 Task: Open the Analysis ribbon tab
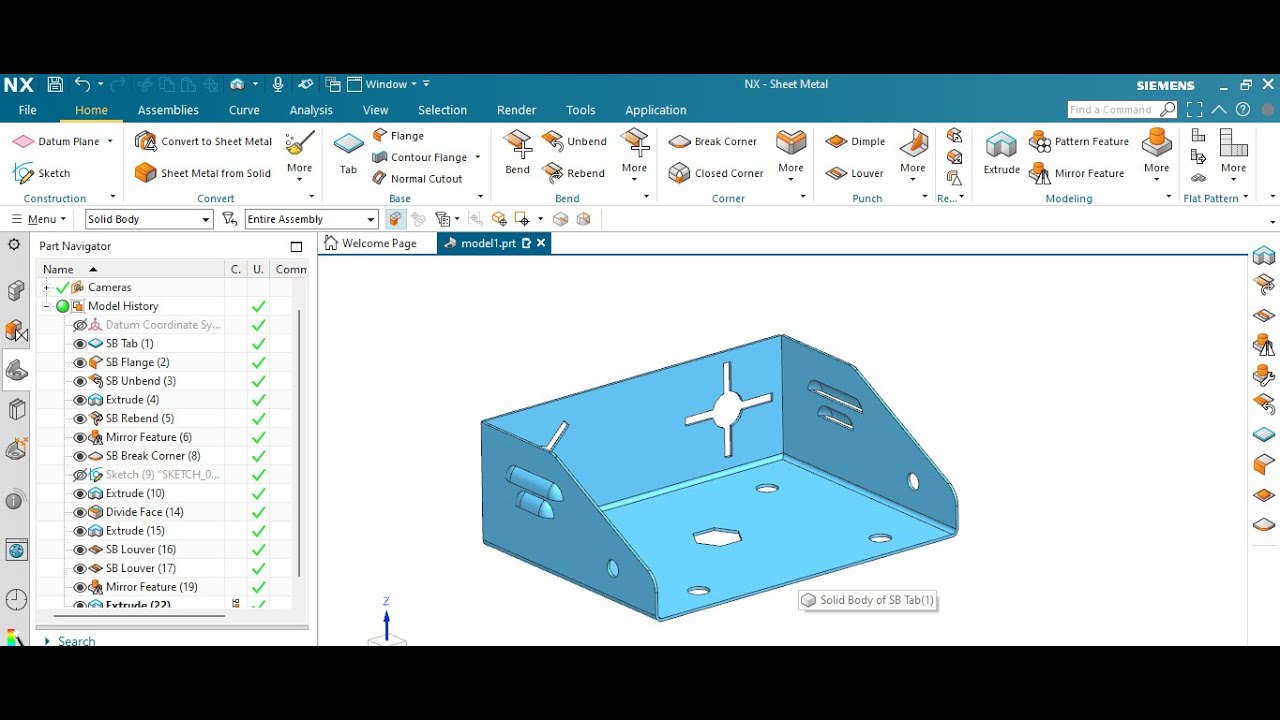[311, 110]
